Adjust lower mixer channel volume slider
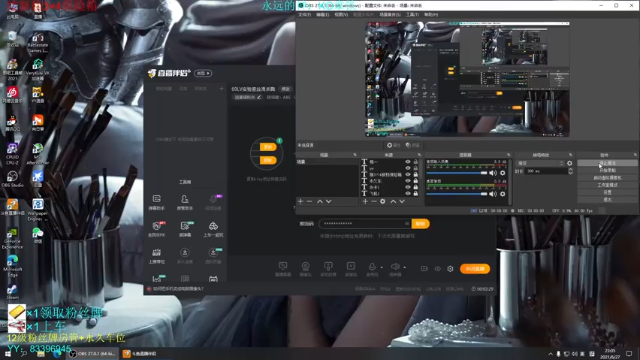 456,194
